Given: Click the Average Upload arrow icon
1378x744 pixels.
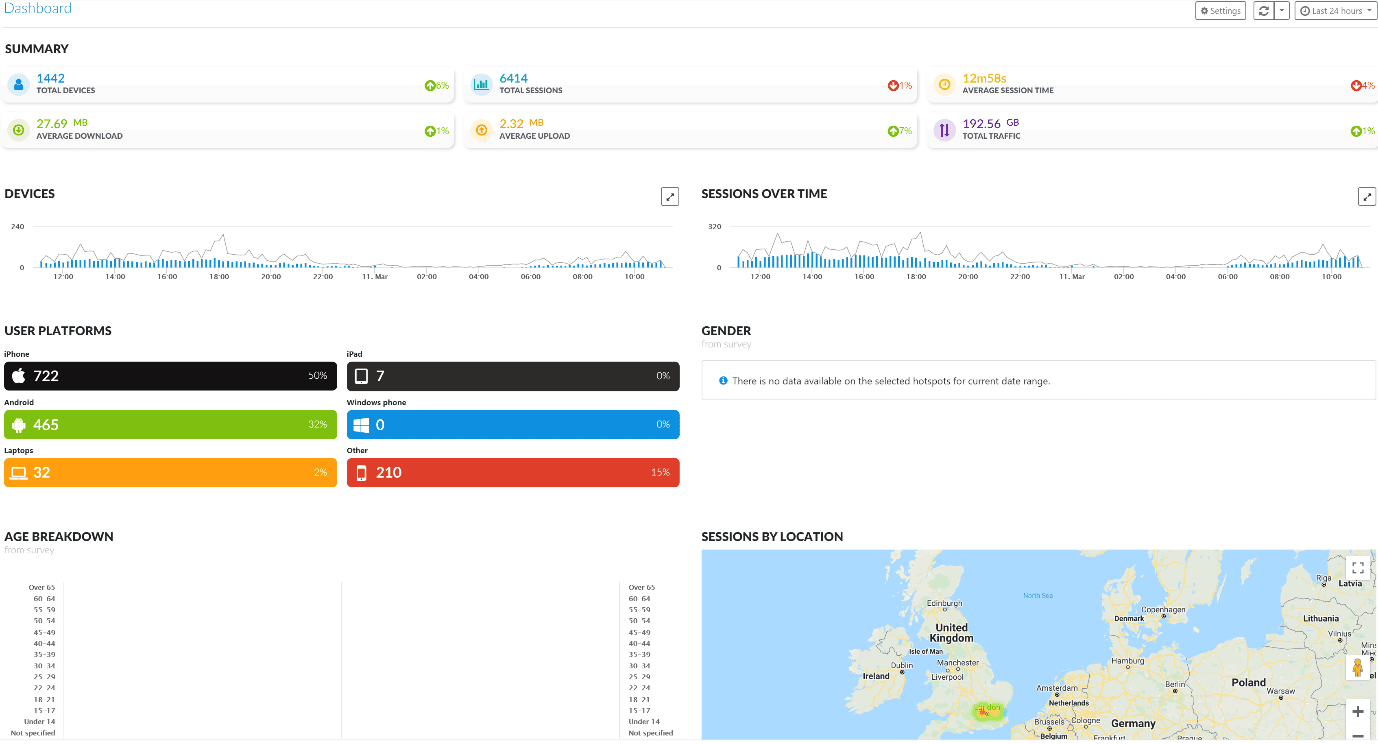Looking at the screenshot, I should pos(482,130).
